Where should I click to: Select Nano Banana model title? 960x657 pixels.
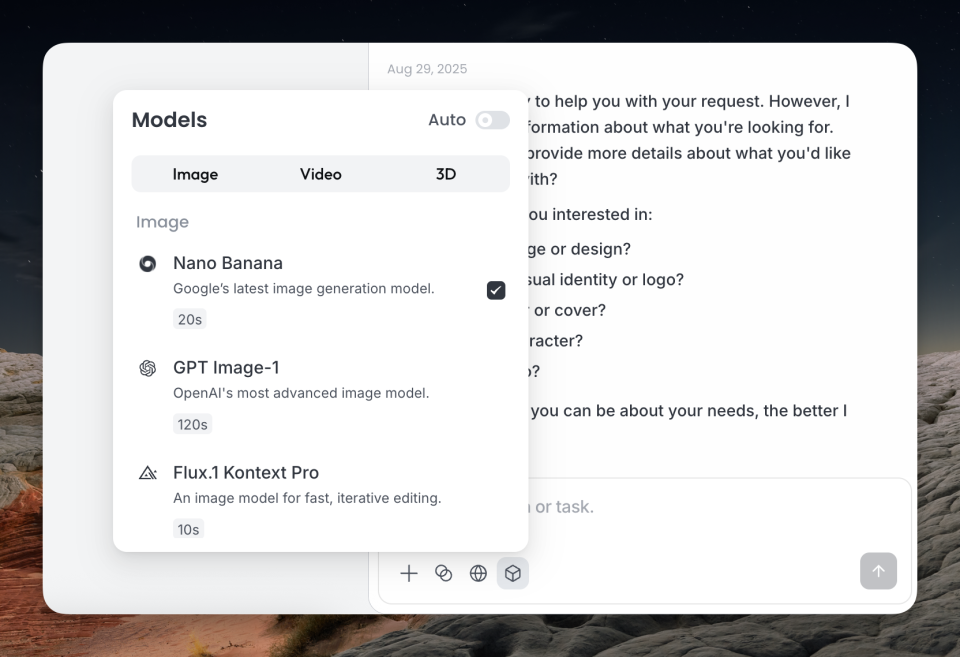pyautogui.click(x=228, y=264)
